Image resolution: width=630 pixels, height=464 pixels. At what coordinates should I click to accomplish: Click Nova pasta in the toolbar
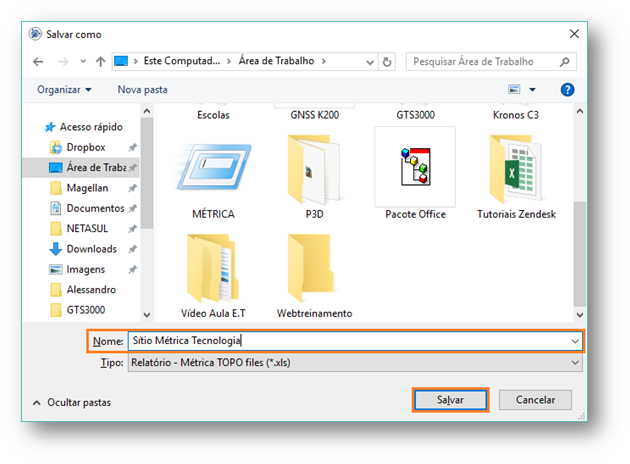point(143,89)
